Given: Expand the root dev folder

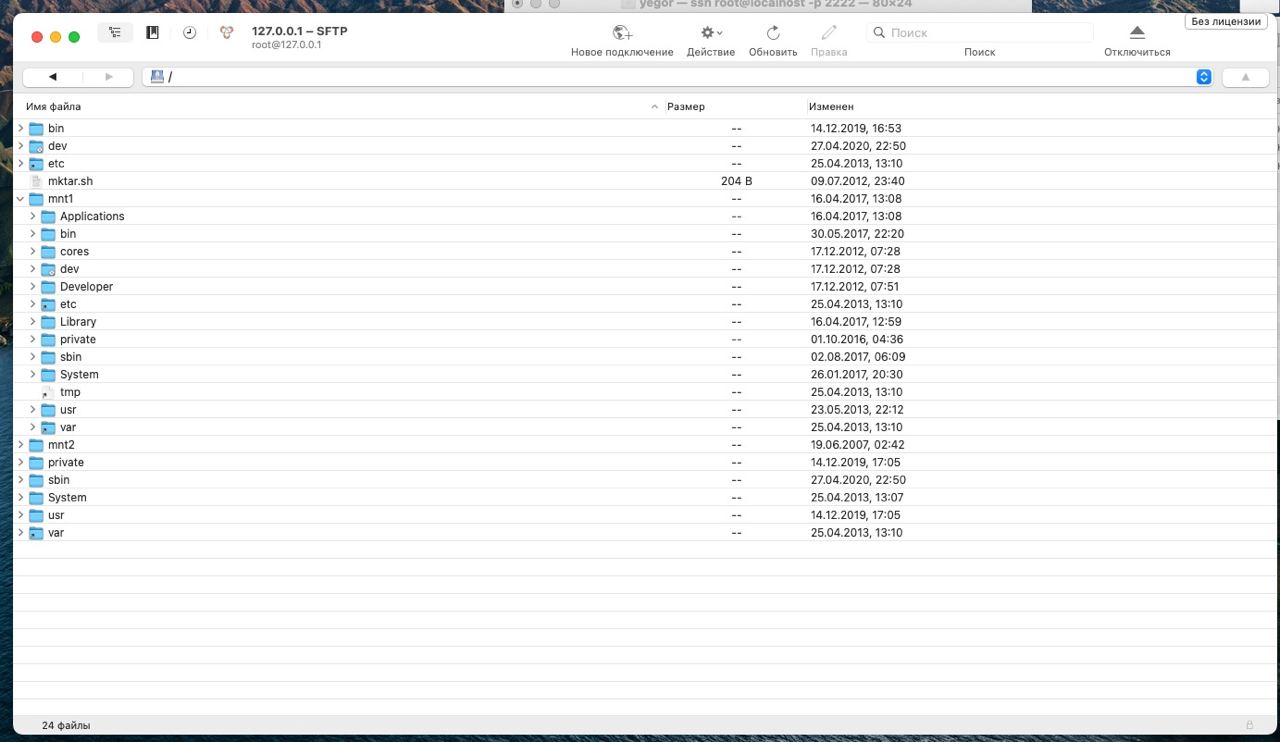Looking at the screenshot, I should pos(20,146).
